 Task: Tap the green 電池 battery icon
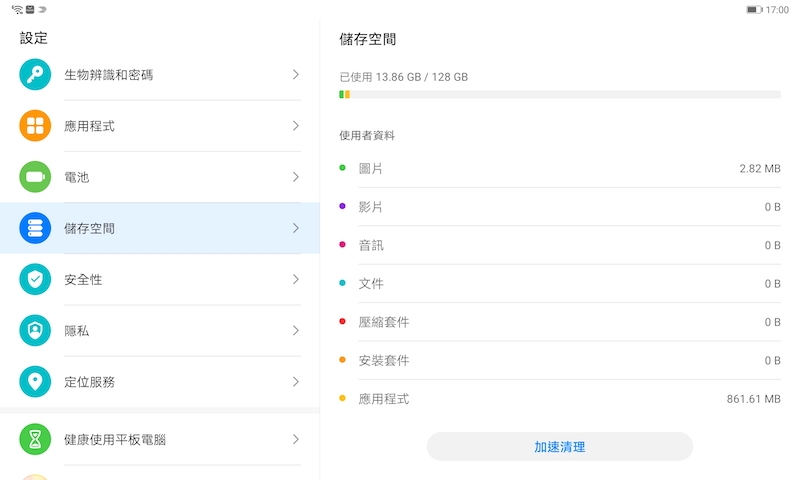[x=35, y=177]
